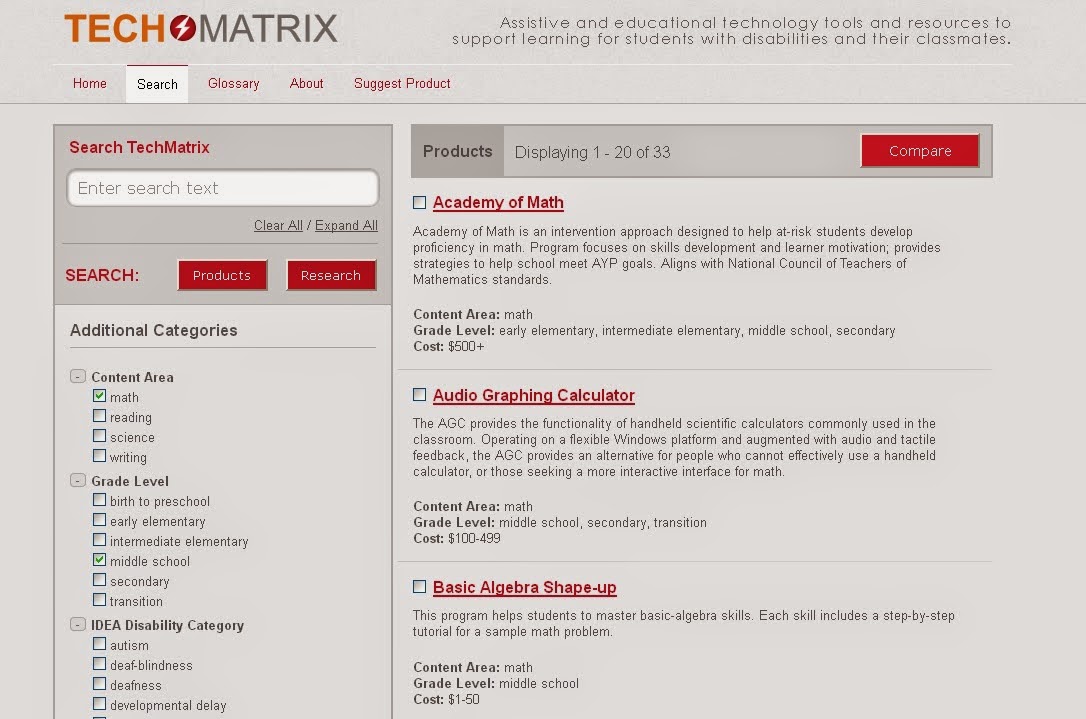1086x719 pixels.
Task: Check Audio Graphing Calculator's compare box
Action: tap(419, 394)
